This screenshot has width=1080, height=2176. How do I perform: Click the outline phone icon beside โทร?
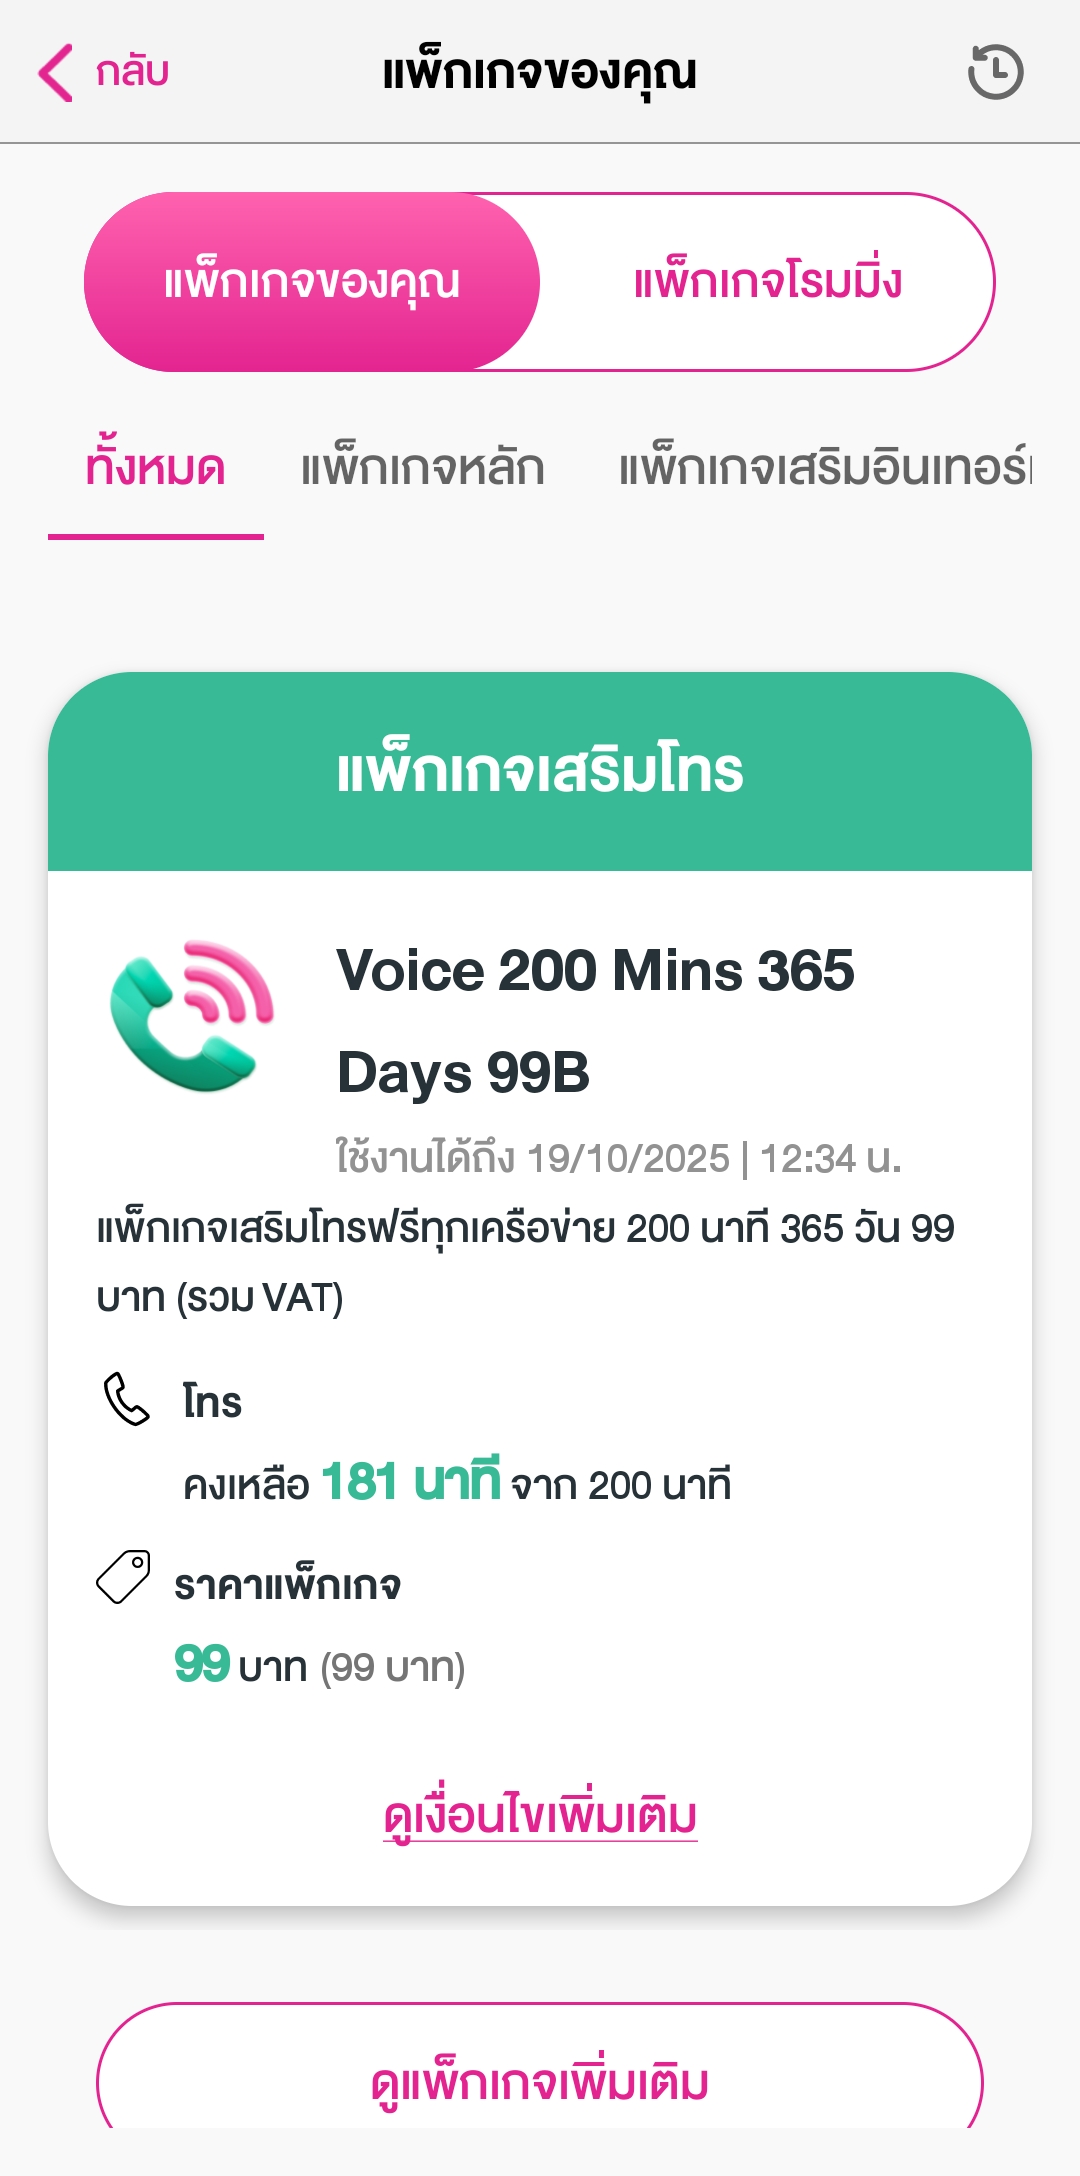pyautogui.click(x=127, y=1399)
